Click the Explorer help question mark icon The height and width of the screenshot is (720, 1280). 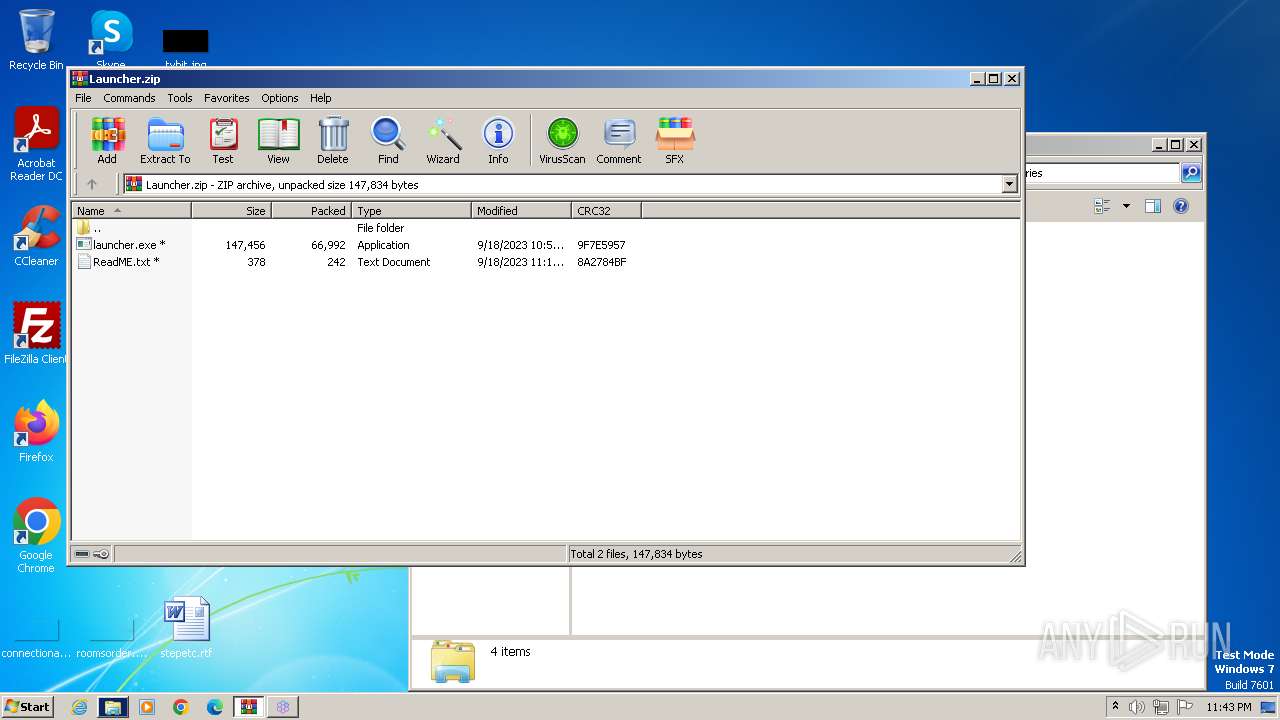click(x=1181, y=206)
